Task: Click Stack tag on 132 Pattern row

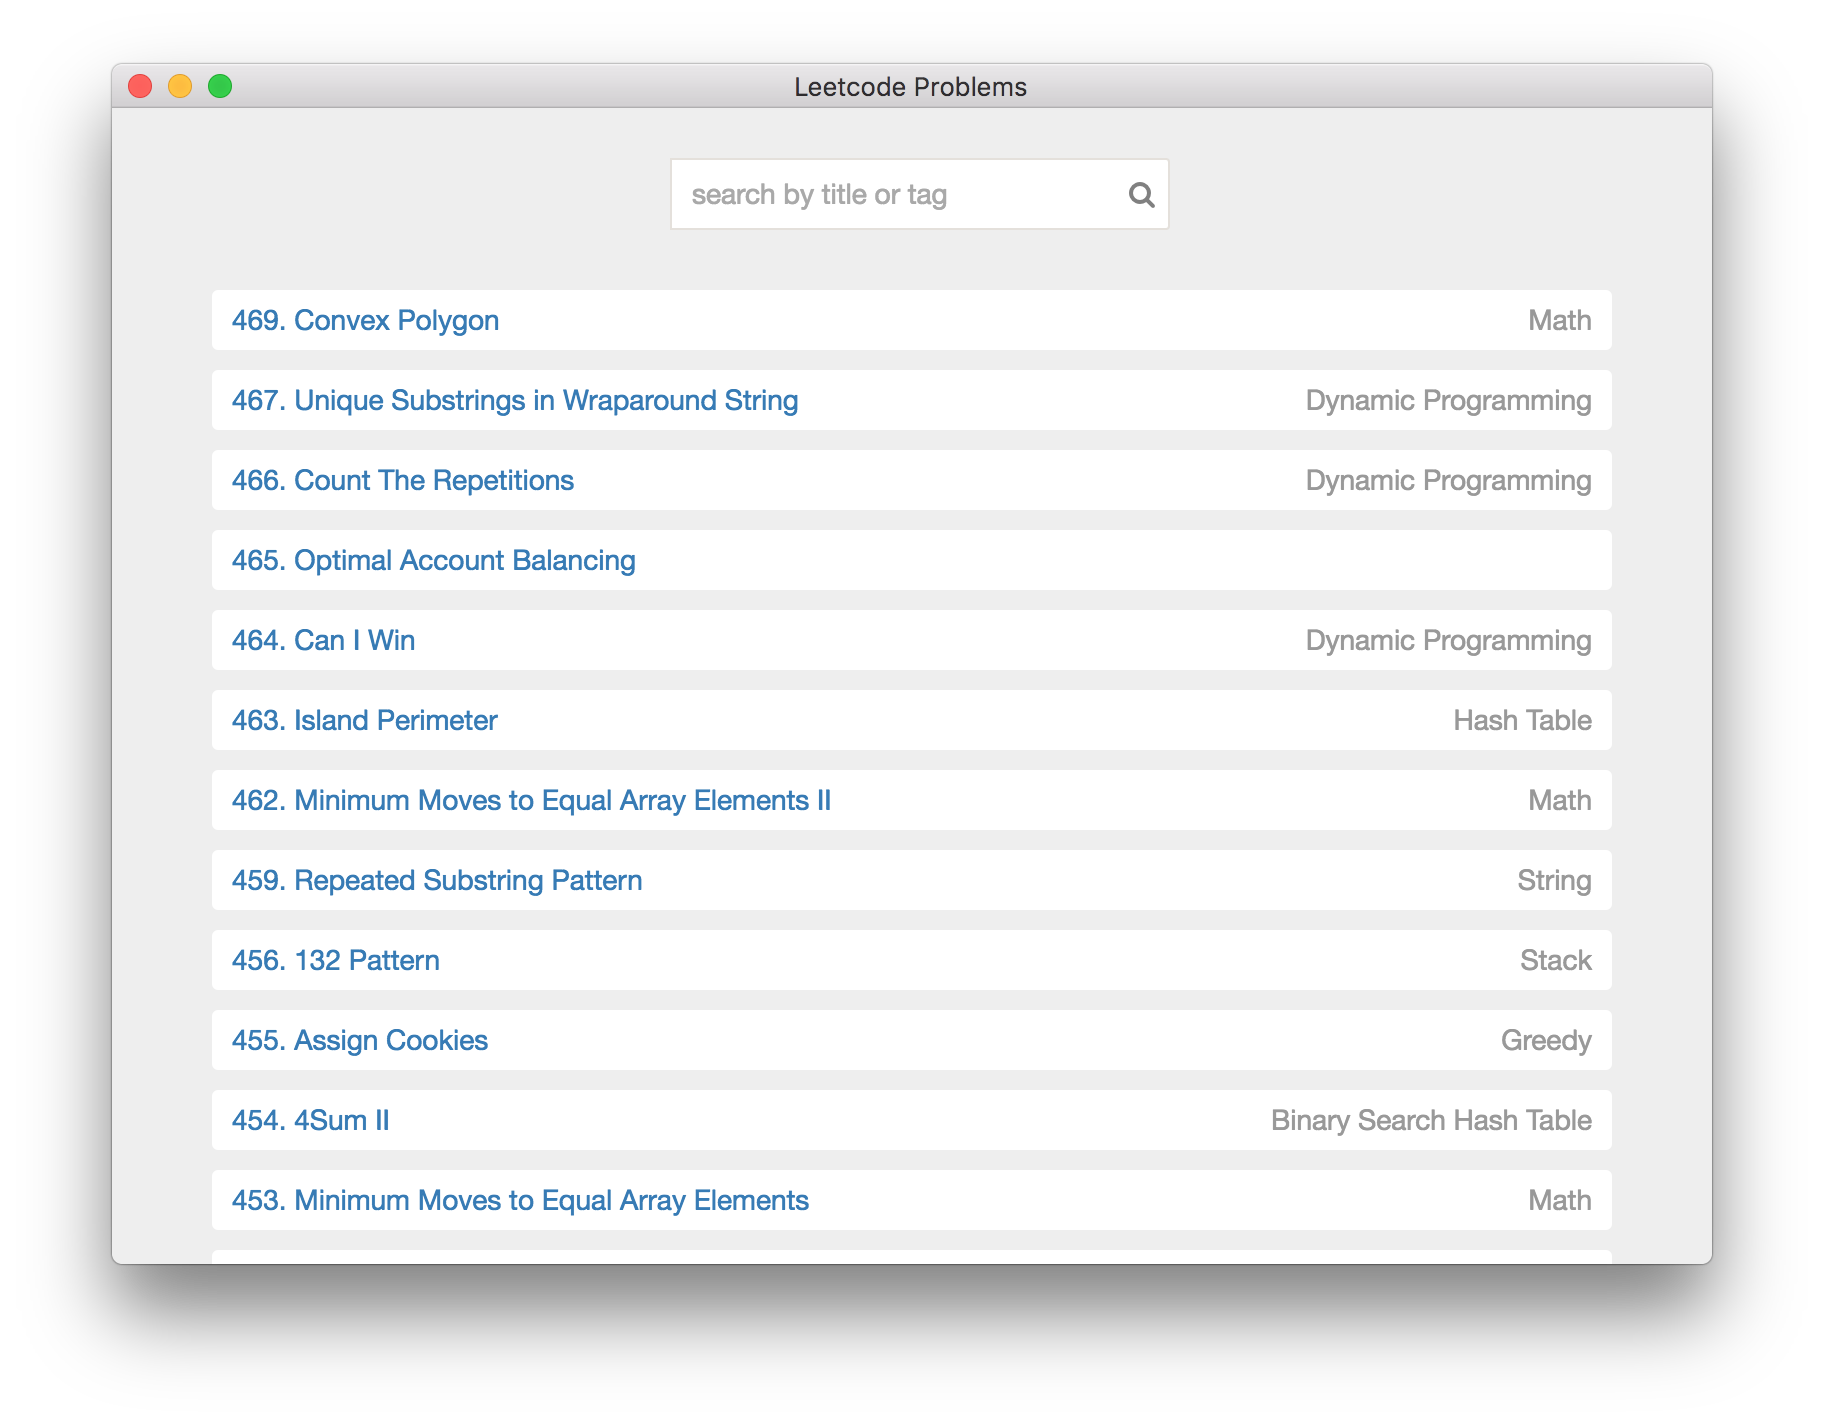Action: pos(1555,960)
